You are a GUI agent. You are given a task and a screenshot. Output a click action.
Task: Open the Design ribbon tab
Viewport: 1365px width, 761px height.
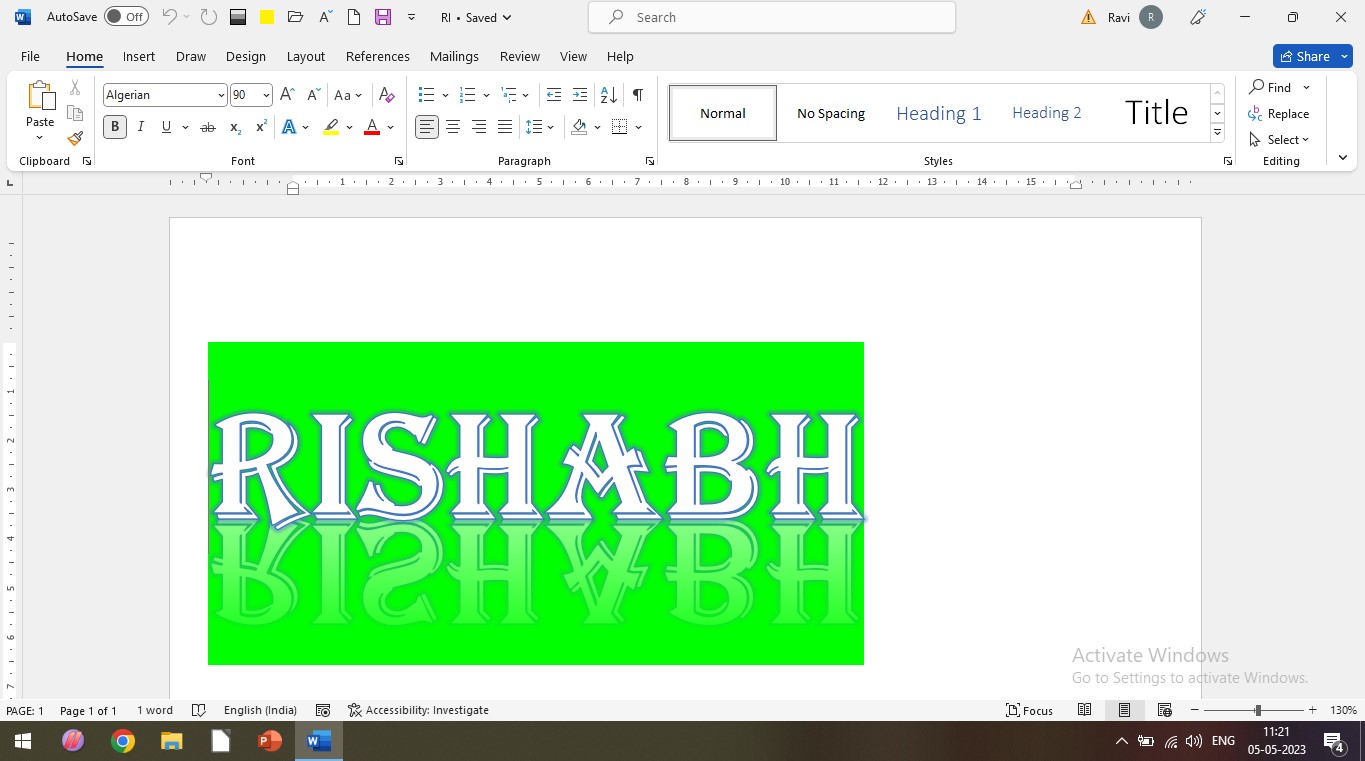click(246, 57)
